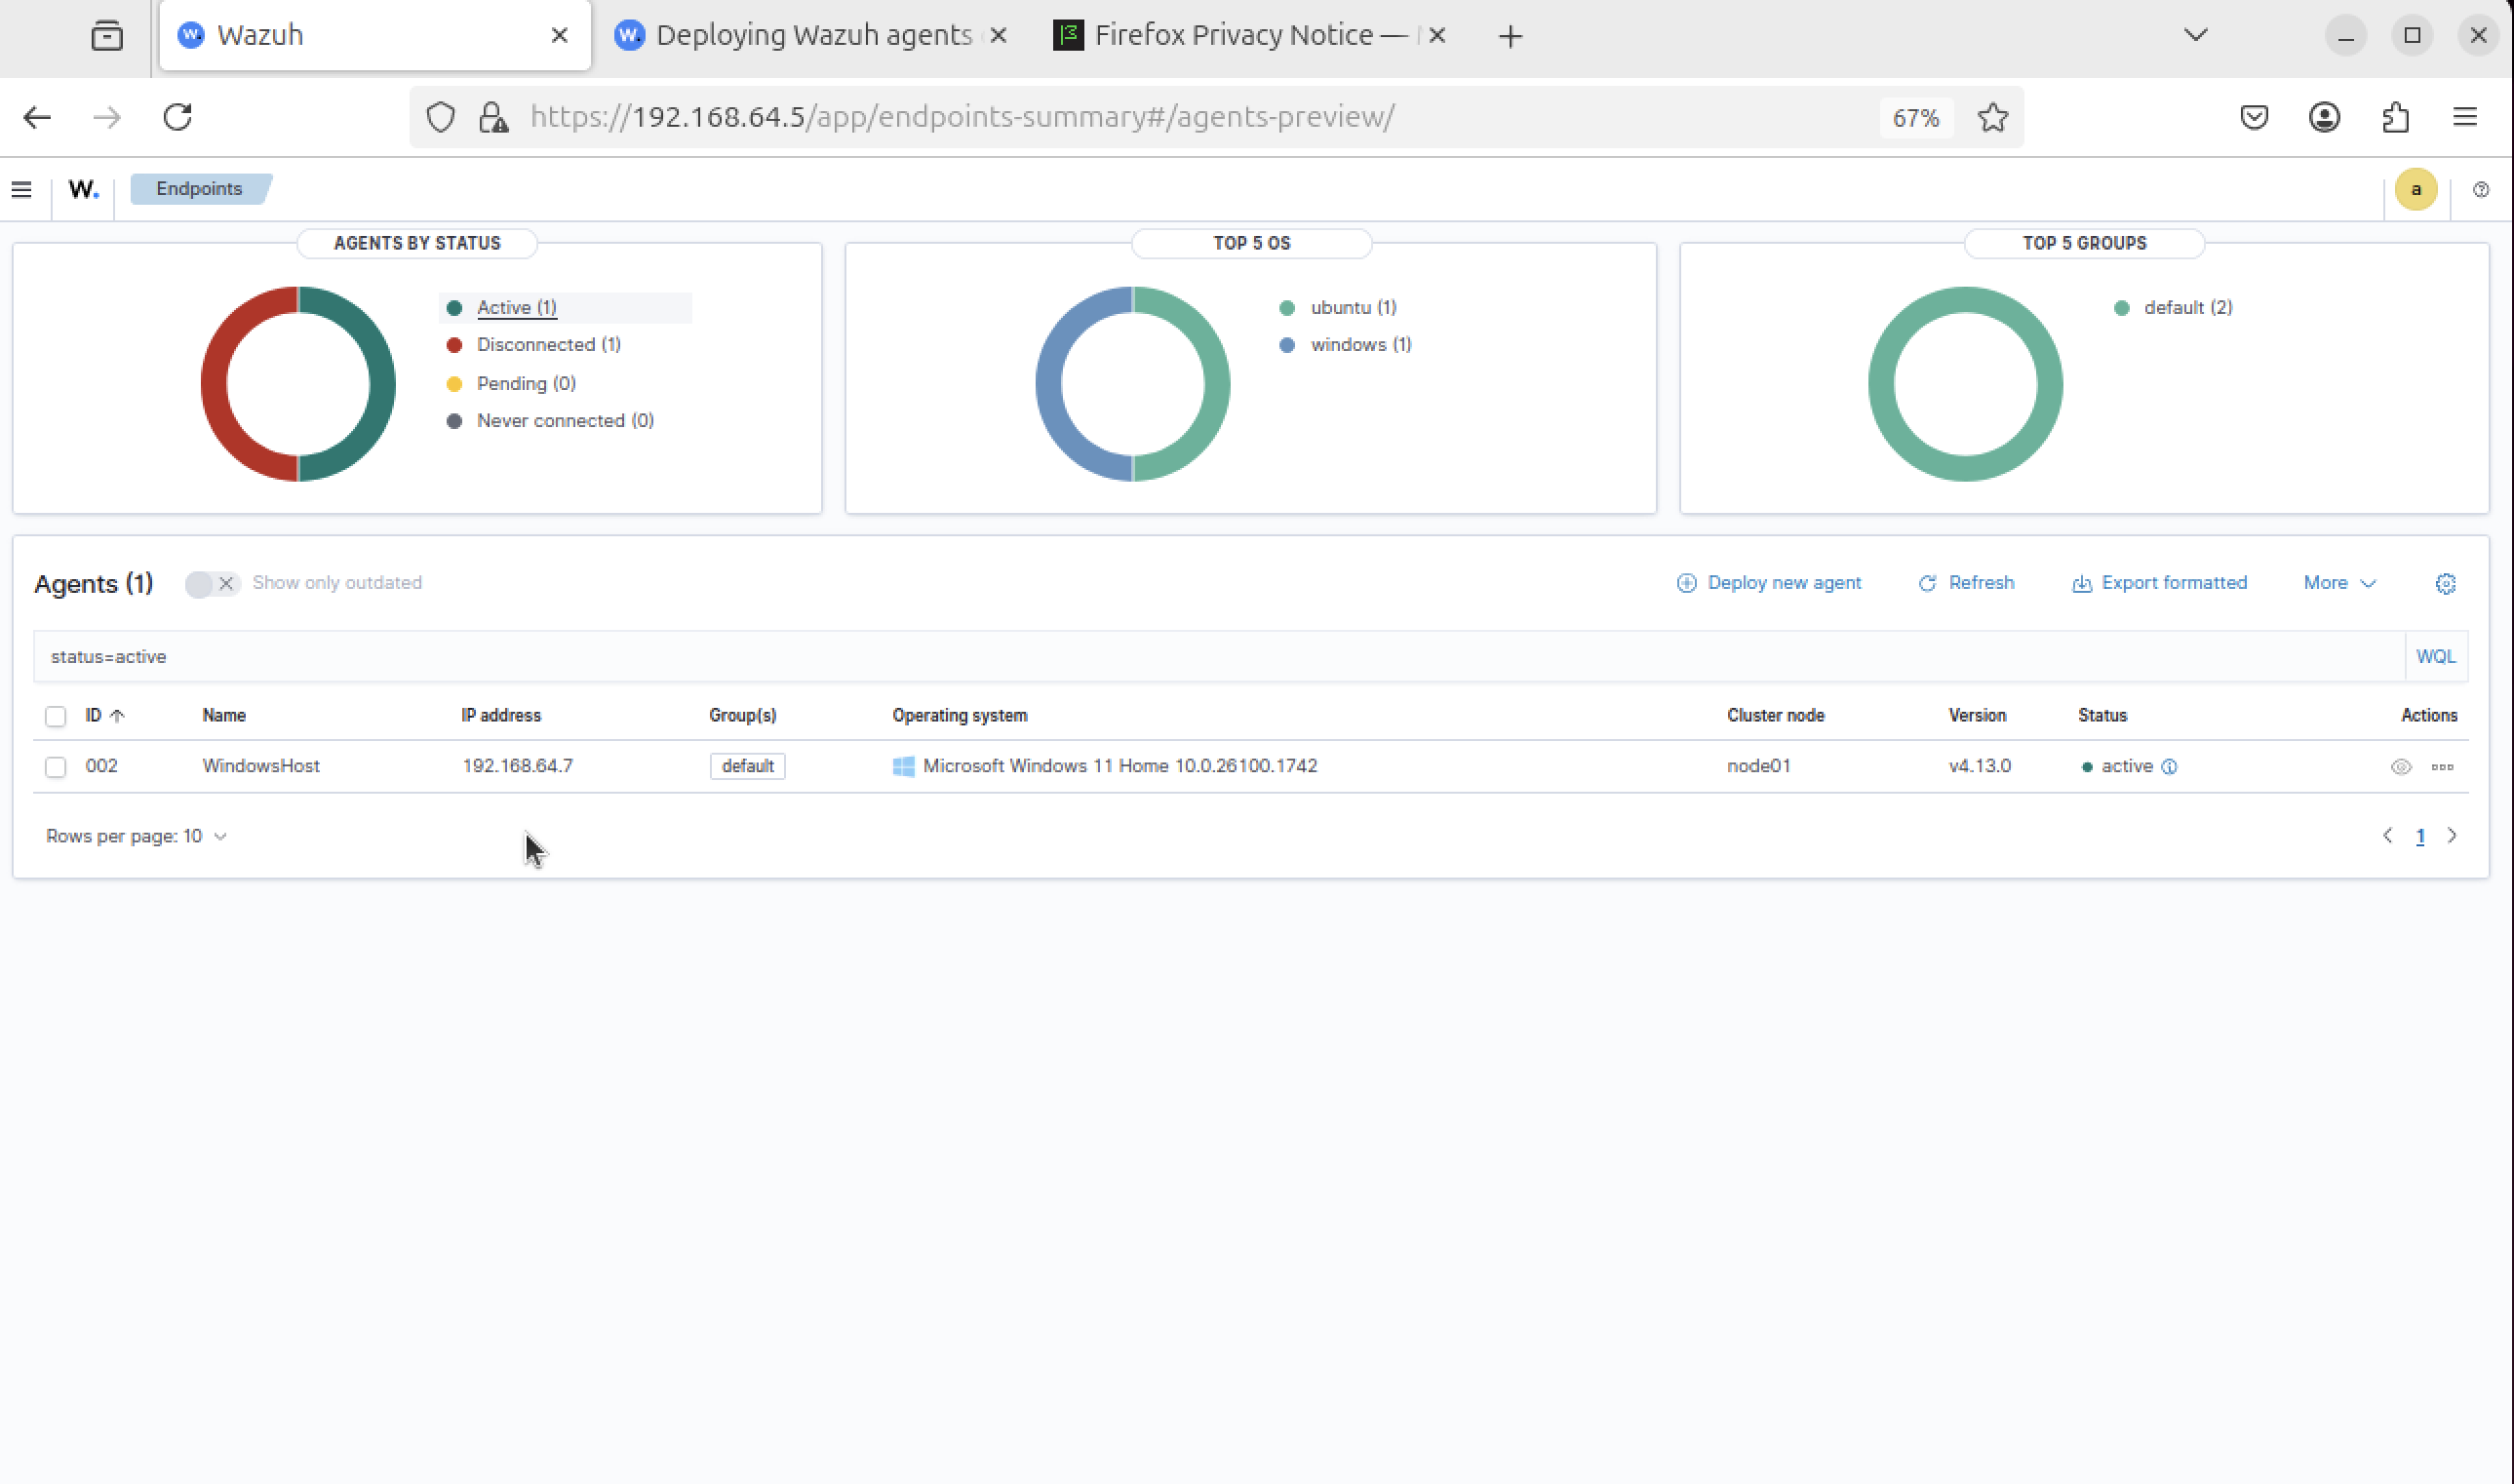Viewport: 2514px width, 1484px height.
Task: Click the status=active search query field
Action: tap(1200, 657)
